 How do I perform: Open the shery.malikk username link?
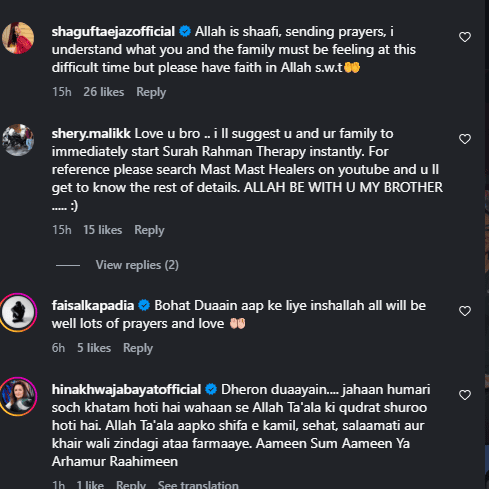coord(91,134)
